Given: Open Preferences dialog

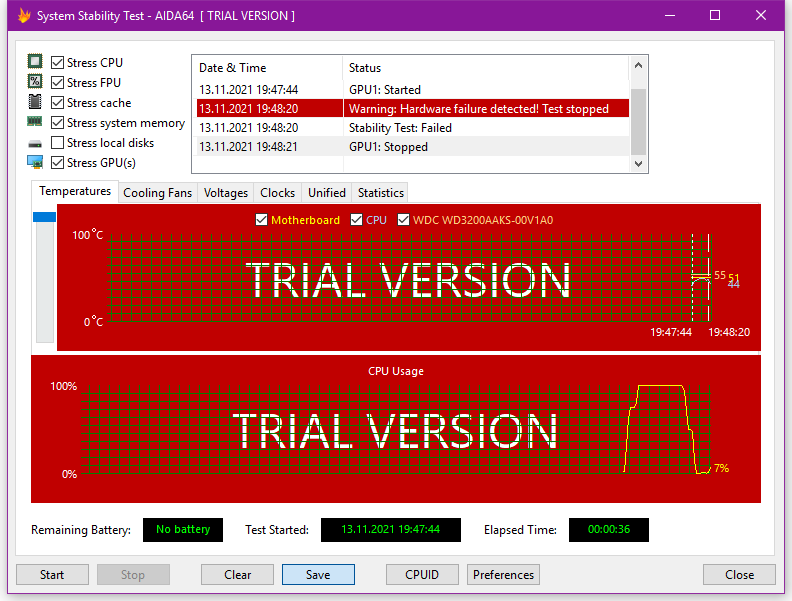Looking at the screenshot, I should point(503,575).
